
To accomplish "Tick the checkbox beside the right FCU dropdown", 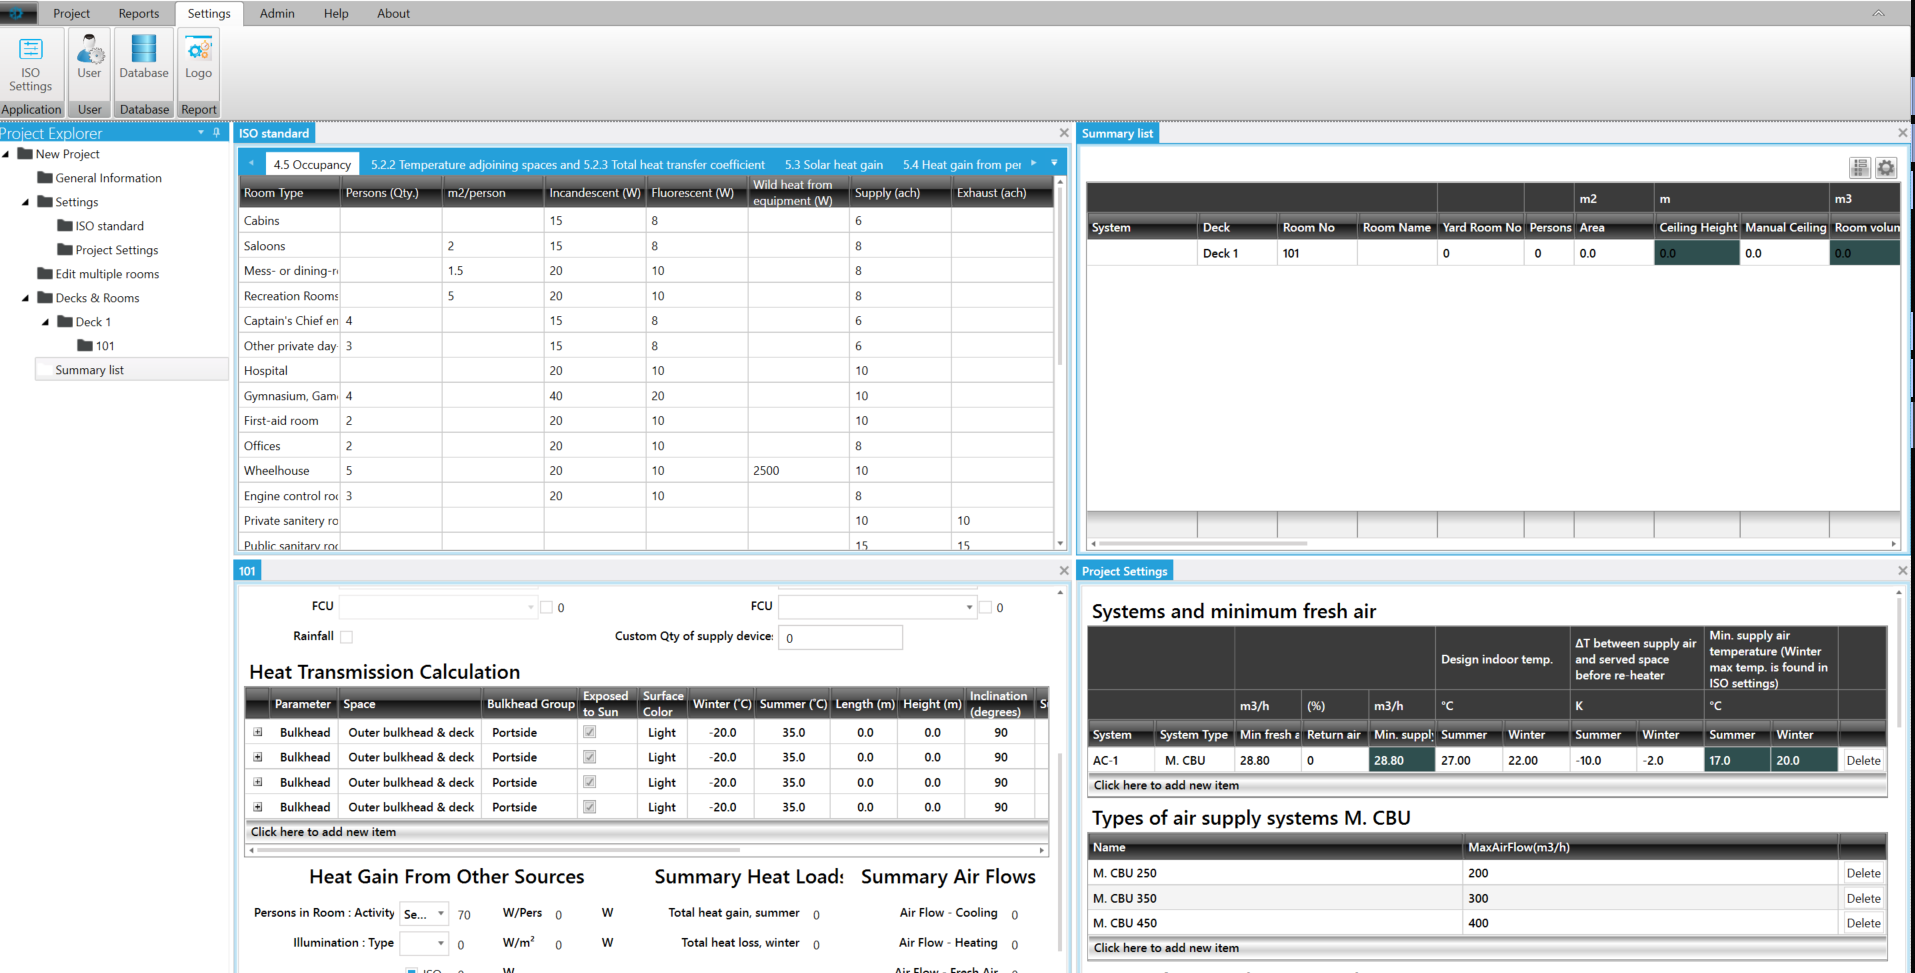I will tap(986, 607).
